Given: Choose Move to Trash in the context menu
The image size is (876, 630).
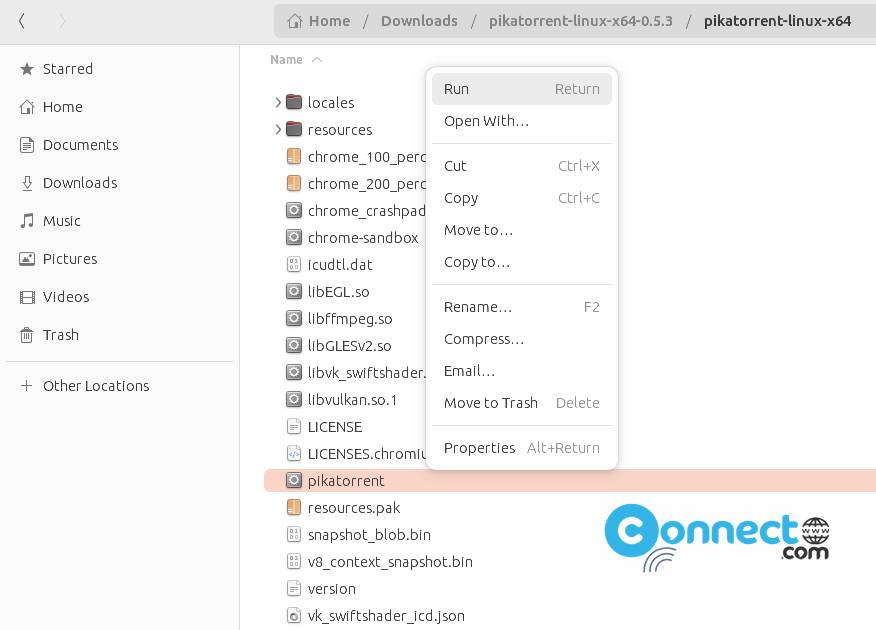Looking at the screenshot, I should pyautogui.click(x=522, y=403).
